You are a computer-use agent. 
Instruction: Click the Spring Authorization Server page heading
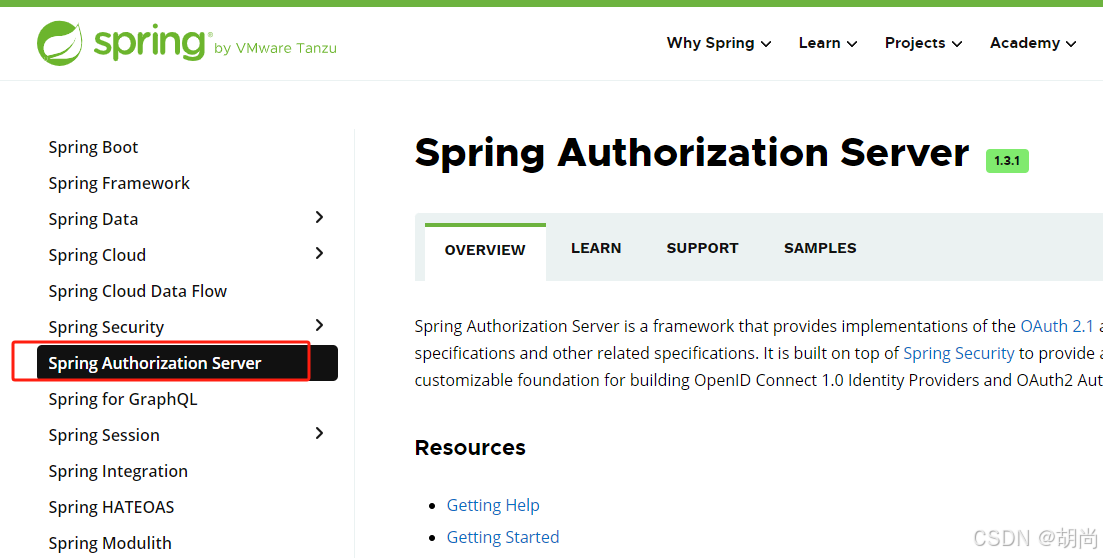tap(692, 153)
